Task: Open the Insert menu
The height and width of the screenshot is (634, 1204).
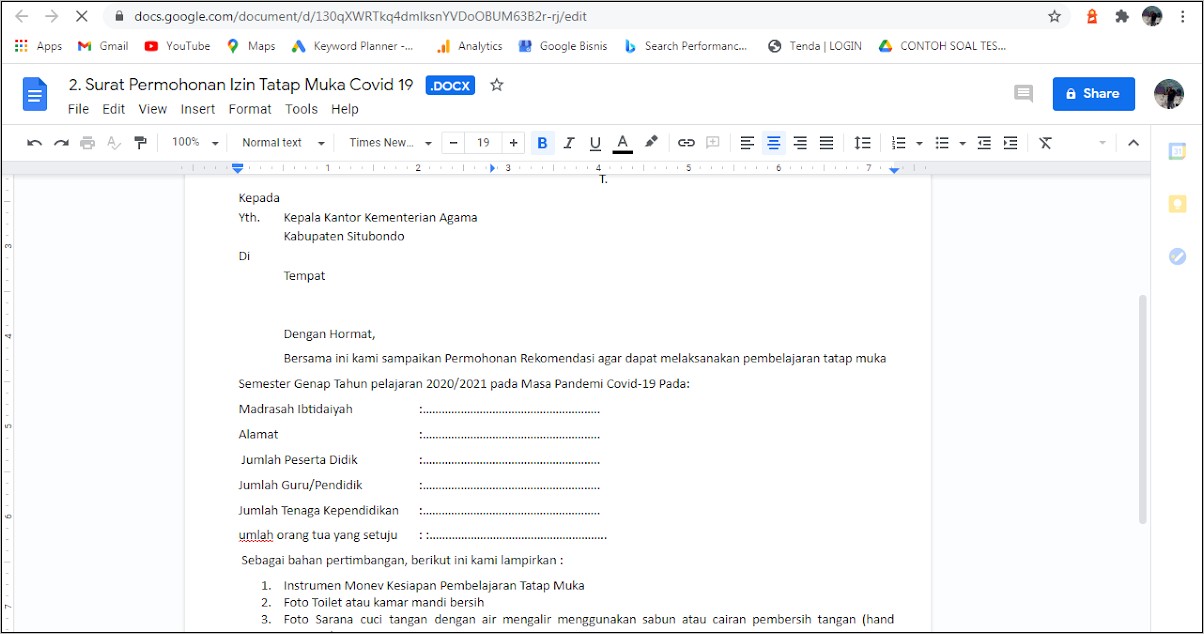Action: 198,109
